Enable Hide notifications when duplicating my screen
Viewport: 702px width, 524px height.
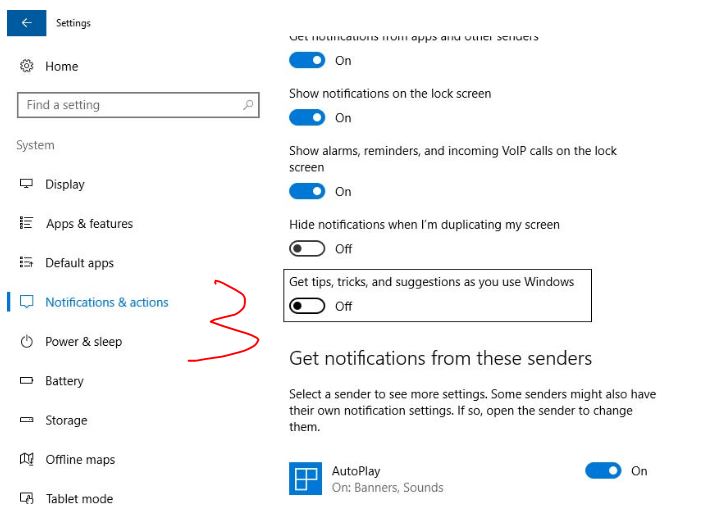tap(307, 249)
